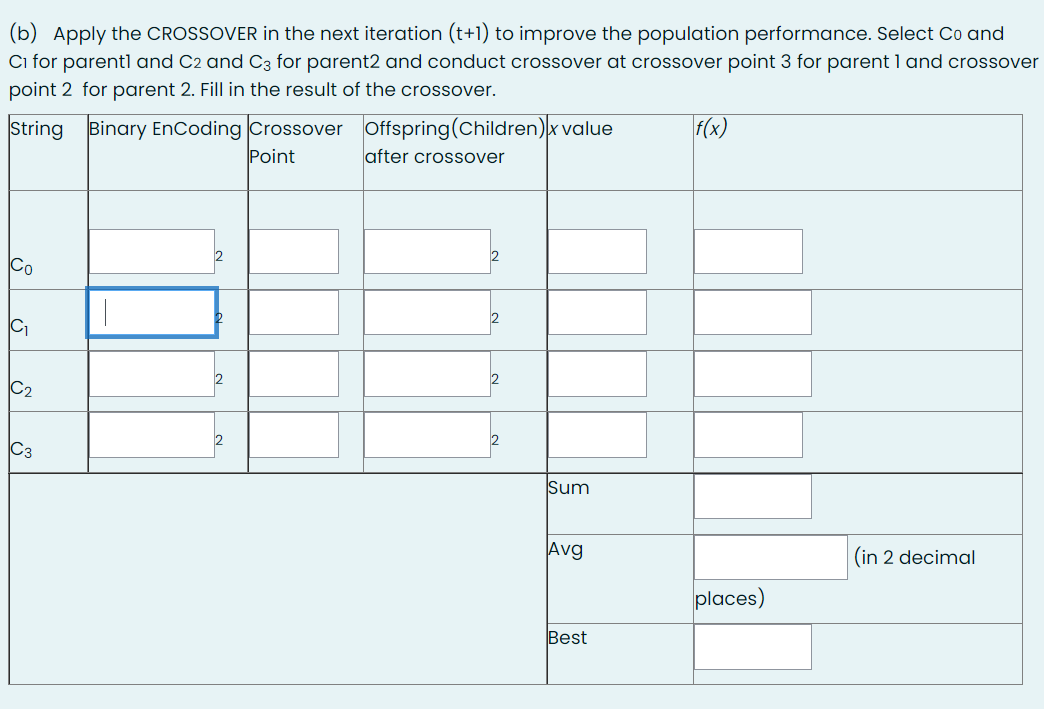This screenshot has height=709, width=1044.
Task: Click the Best answer field
Action: click(752, 646)
